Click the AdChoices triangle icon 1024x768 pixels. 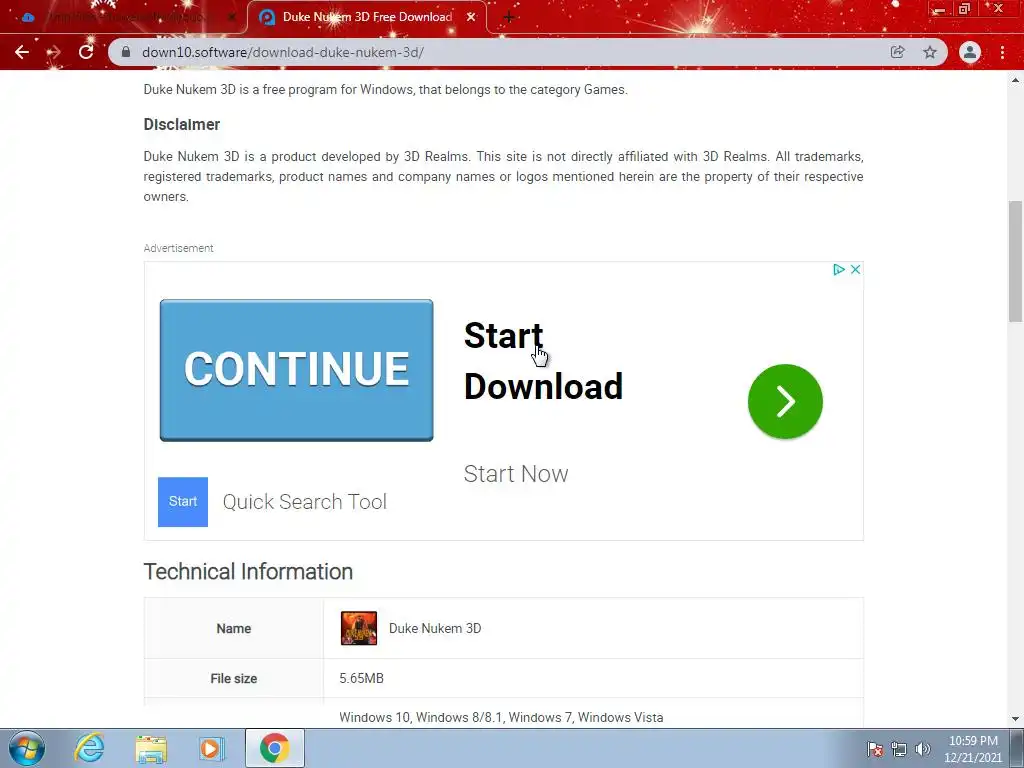point(839,270)
